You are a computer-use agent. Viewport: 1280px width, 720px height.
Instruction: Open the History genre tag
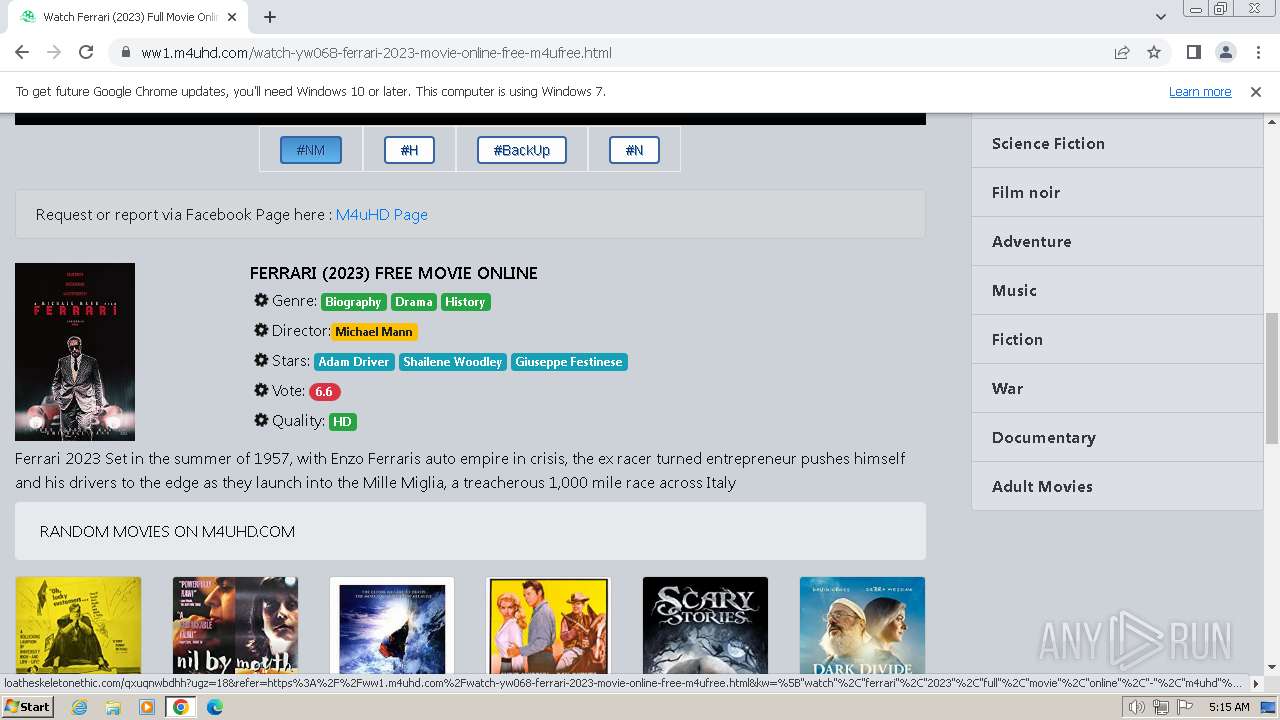coord(465,302)
